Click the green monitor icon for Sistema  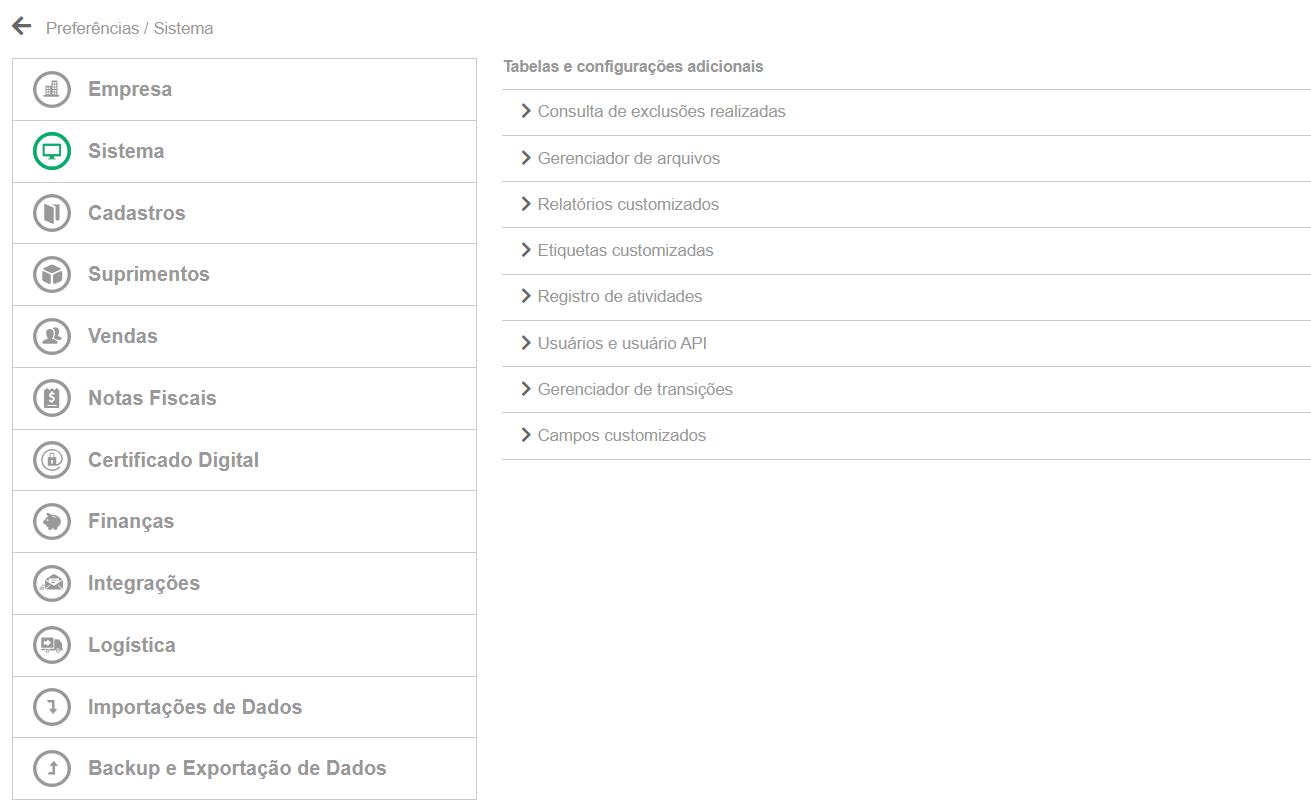tap(52, 151)
